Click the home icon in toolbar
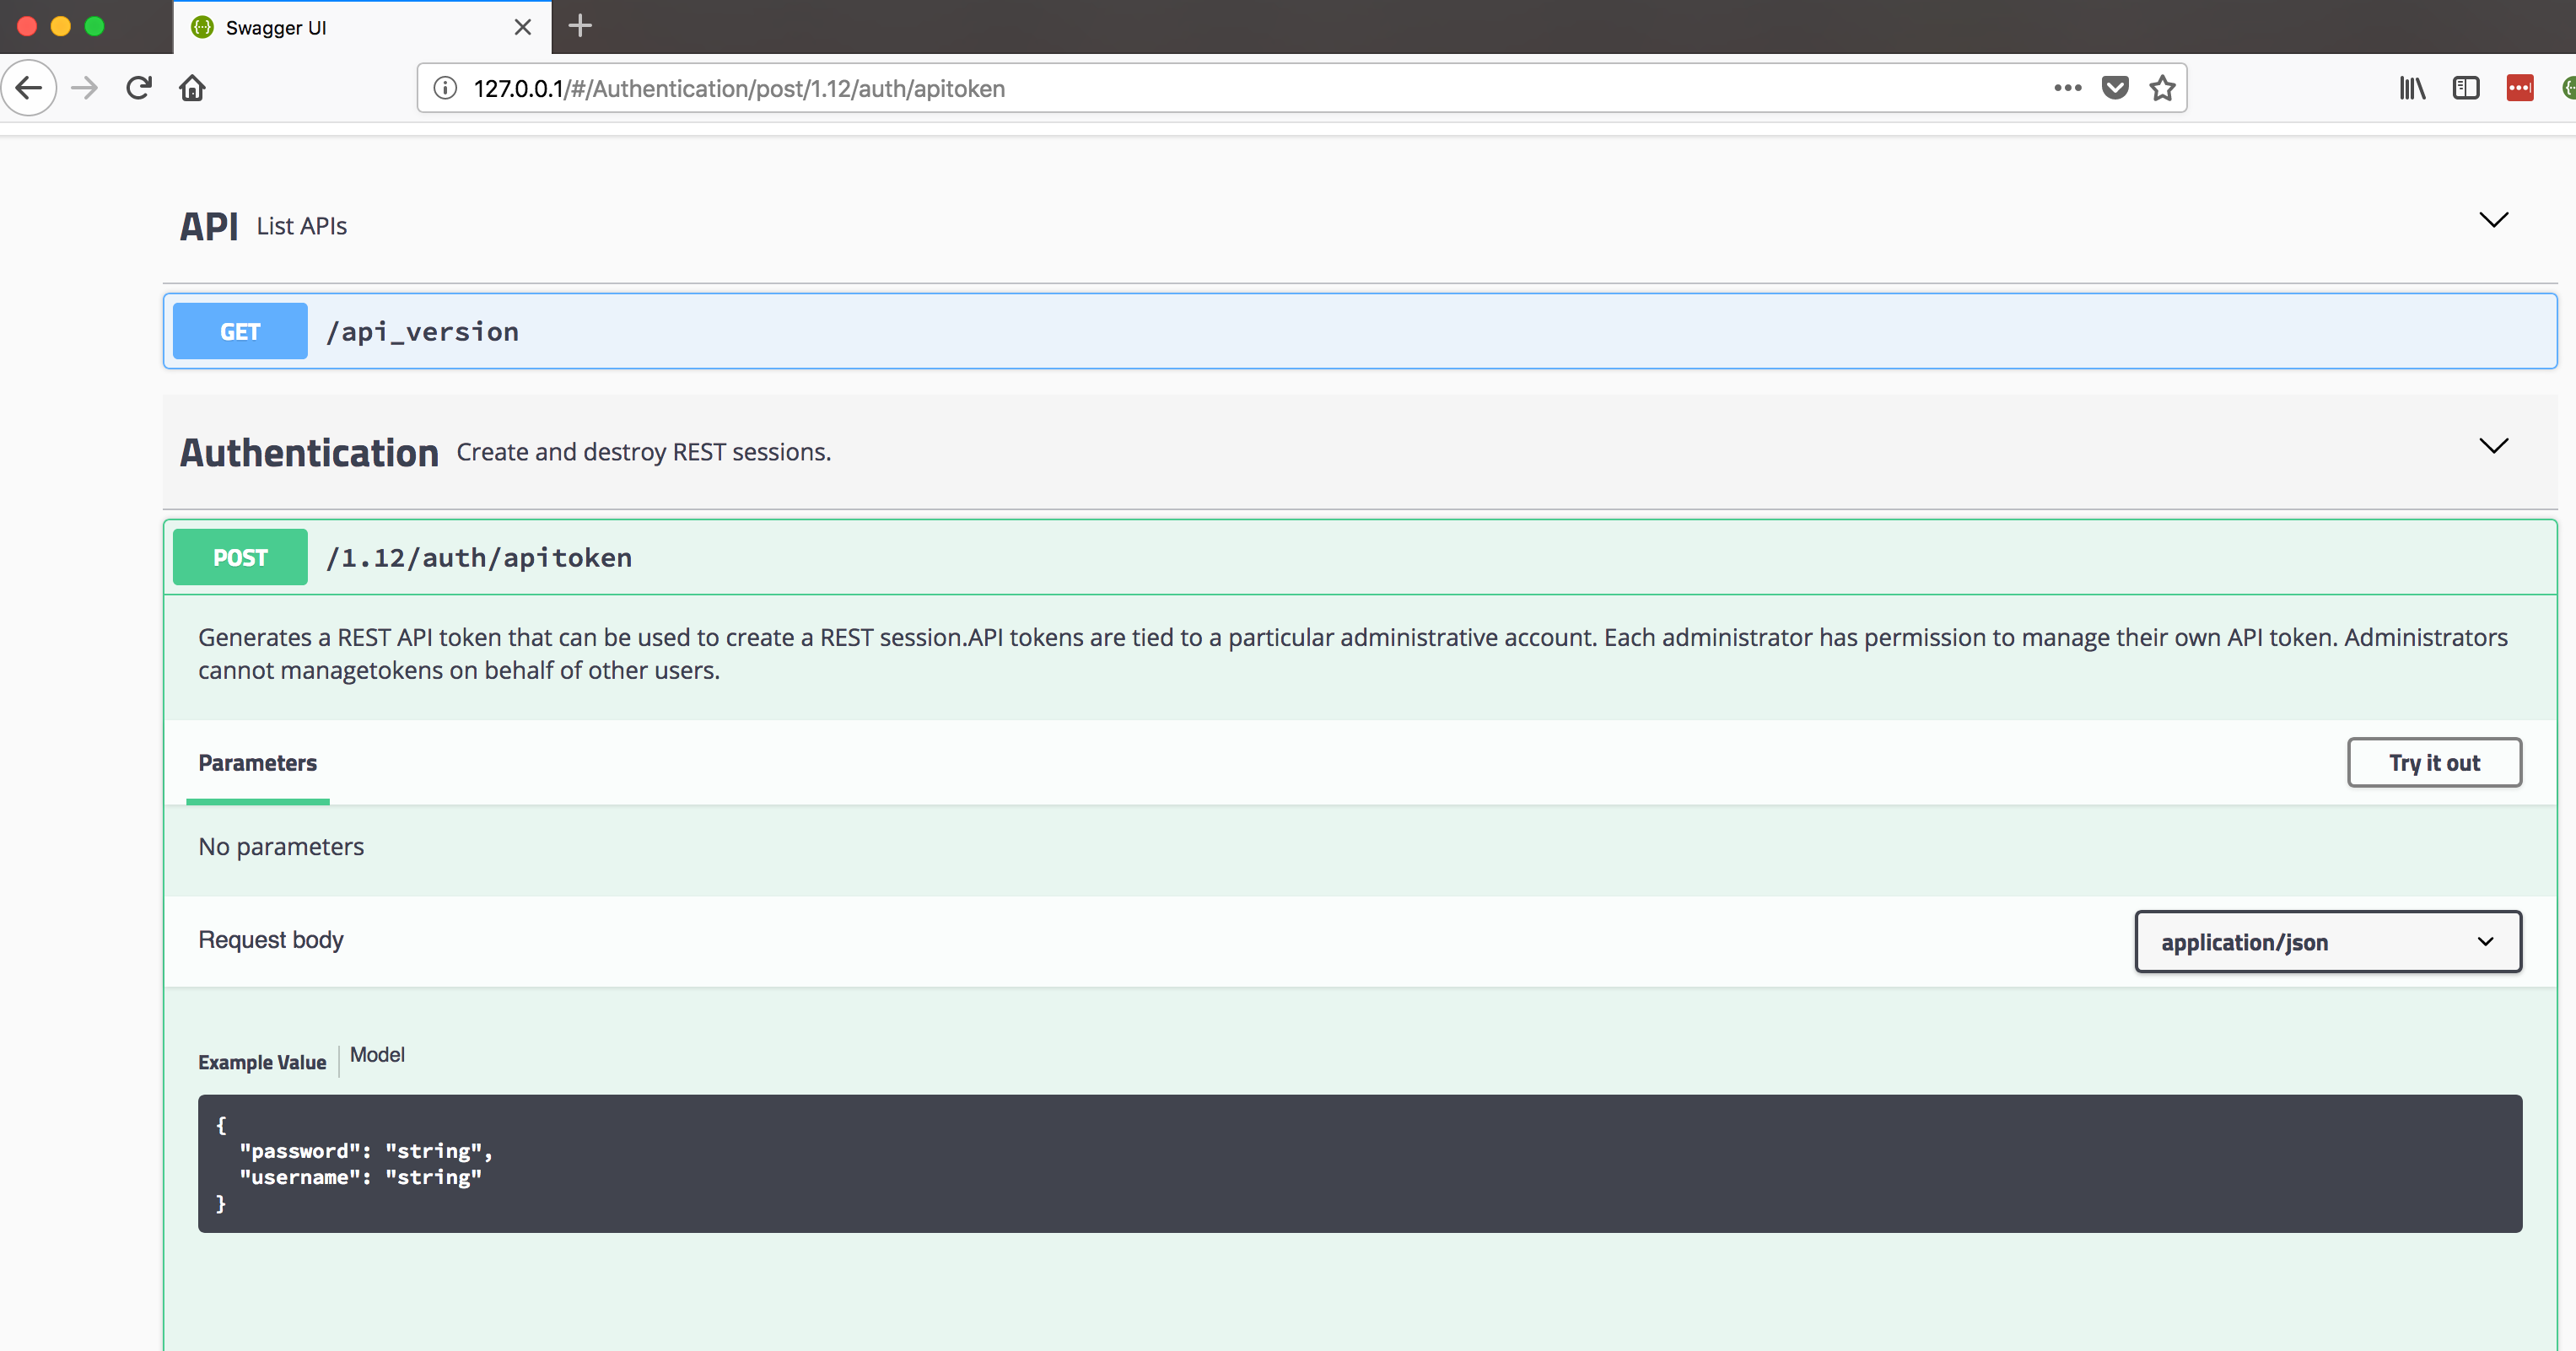The image size is (2576, 1351). (192, 88)
